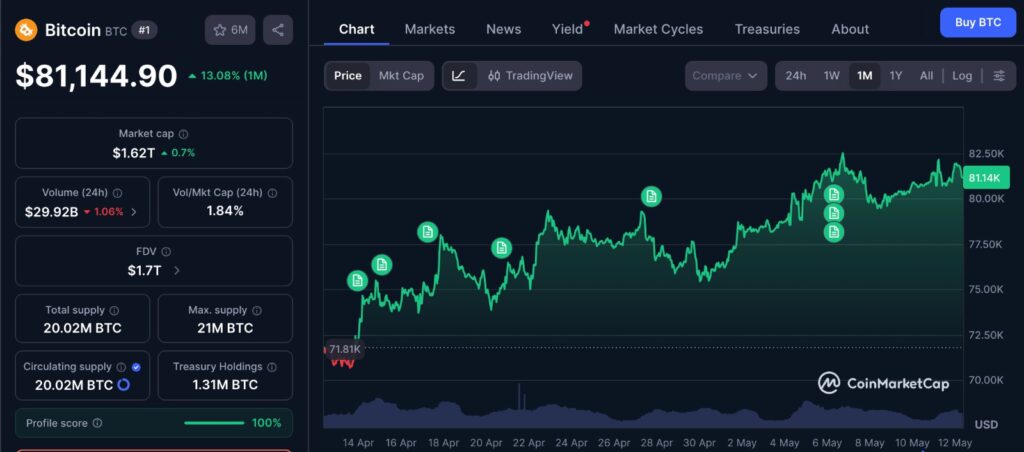Open the share icon button
1024x452 pixels.
pyautogui.click(x=278, y=30)
